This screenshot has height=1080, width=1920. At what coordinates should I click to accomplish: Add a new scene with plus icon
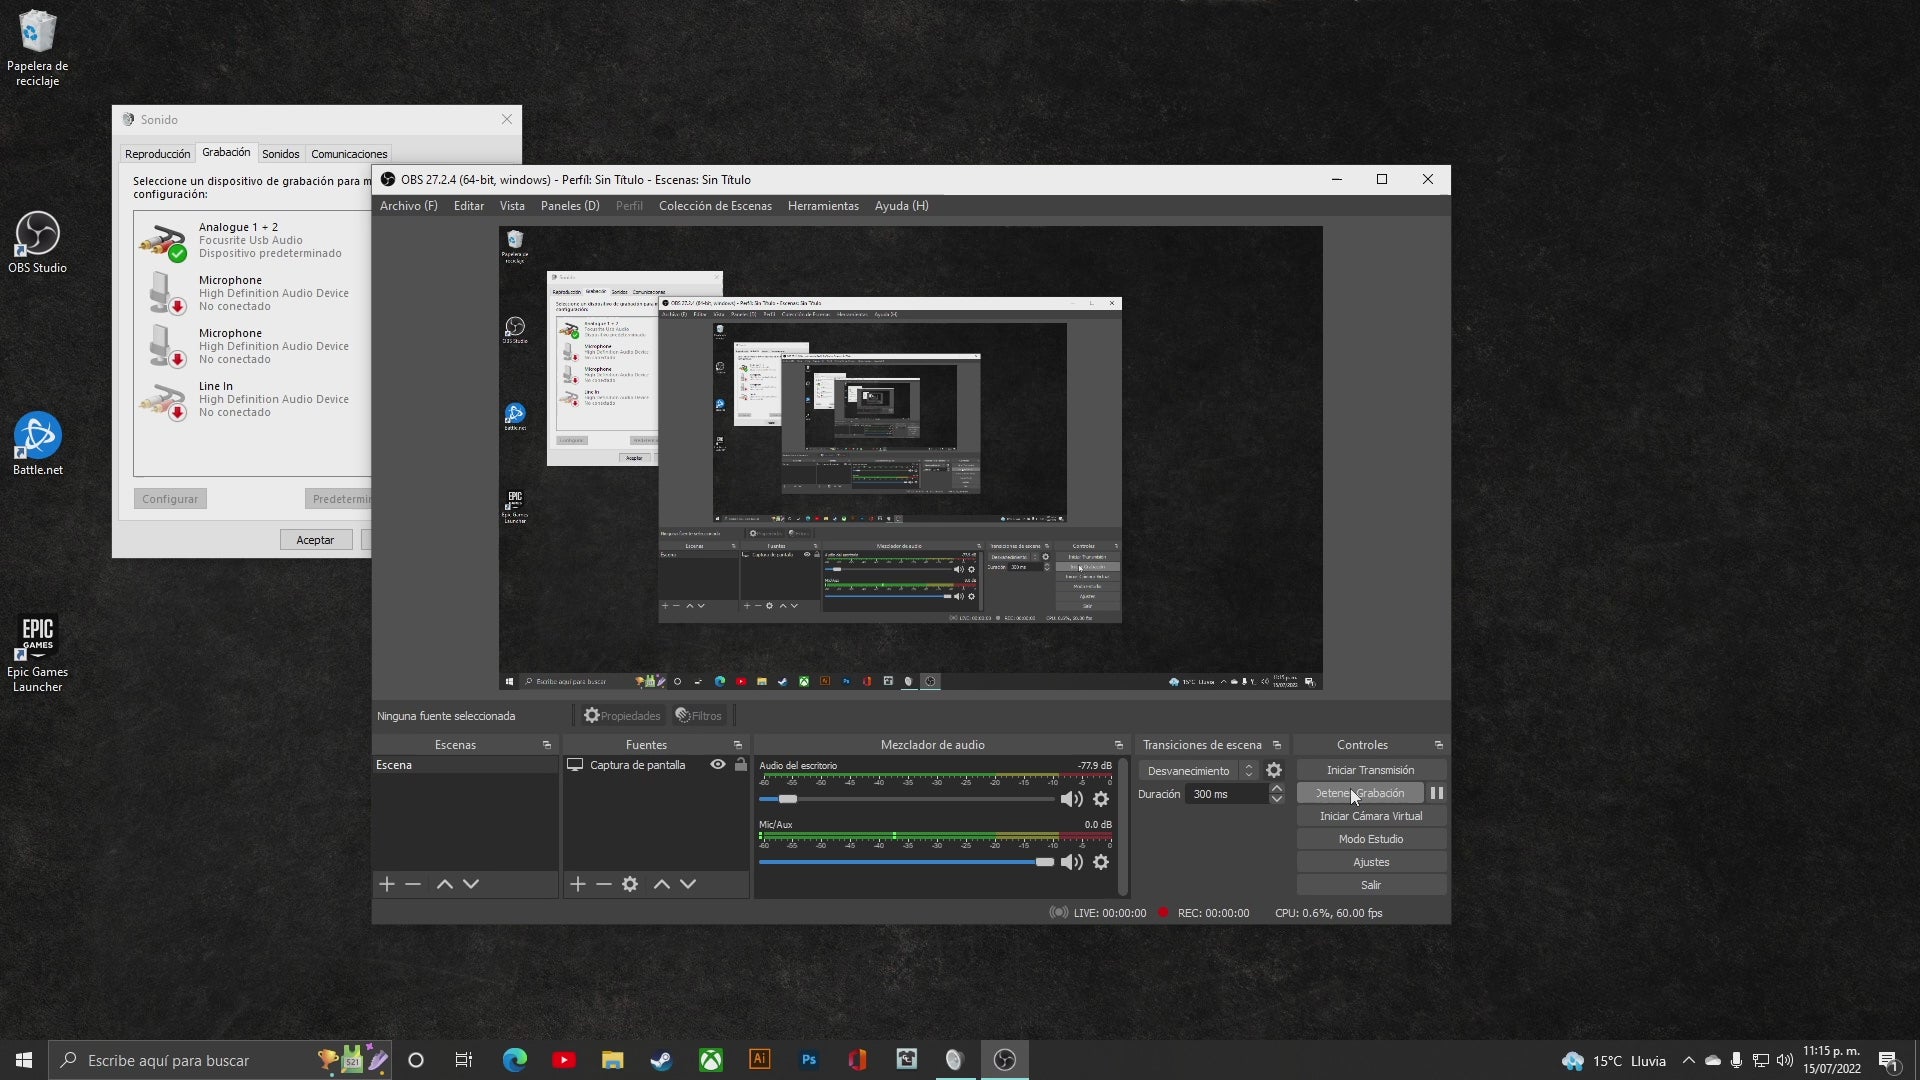point(387,884)
